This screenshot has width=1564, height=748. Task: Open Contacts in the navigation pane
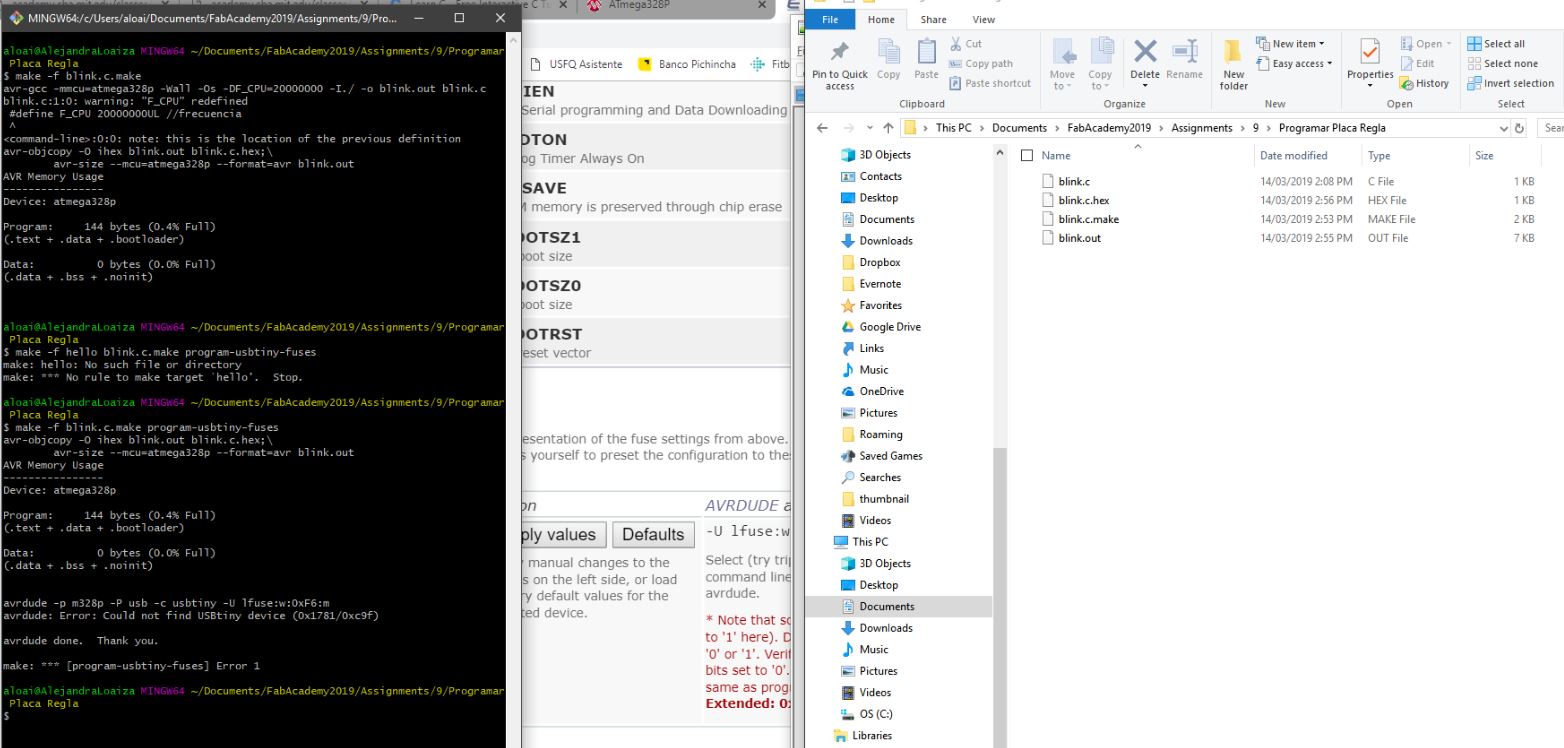click(870, 176)
